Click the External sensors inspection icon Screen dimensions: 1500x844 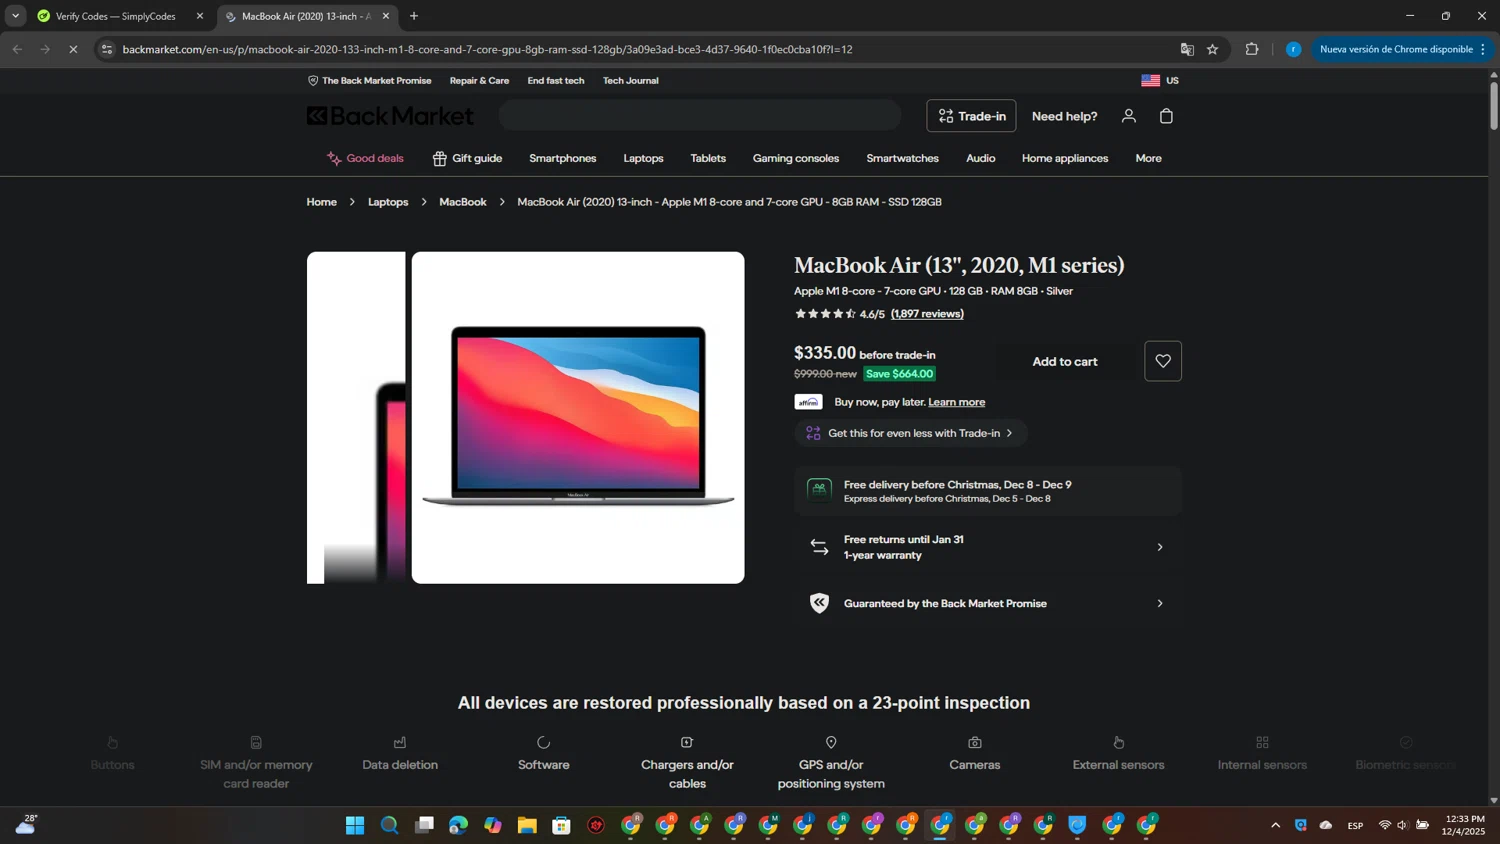point(1118,742)
